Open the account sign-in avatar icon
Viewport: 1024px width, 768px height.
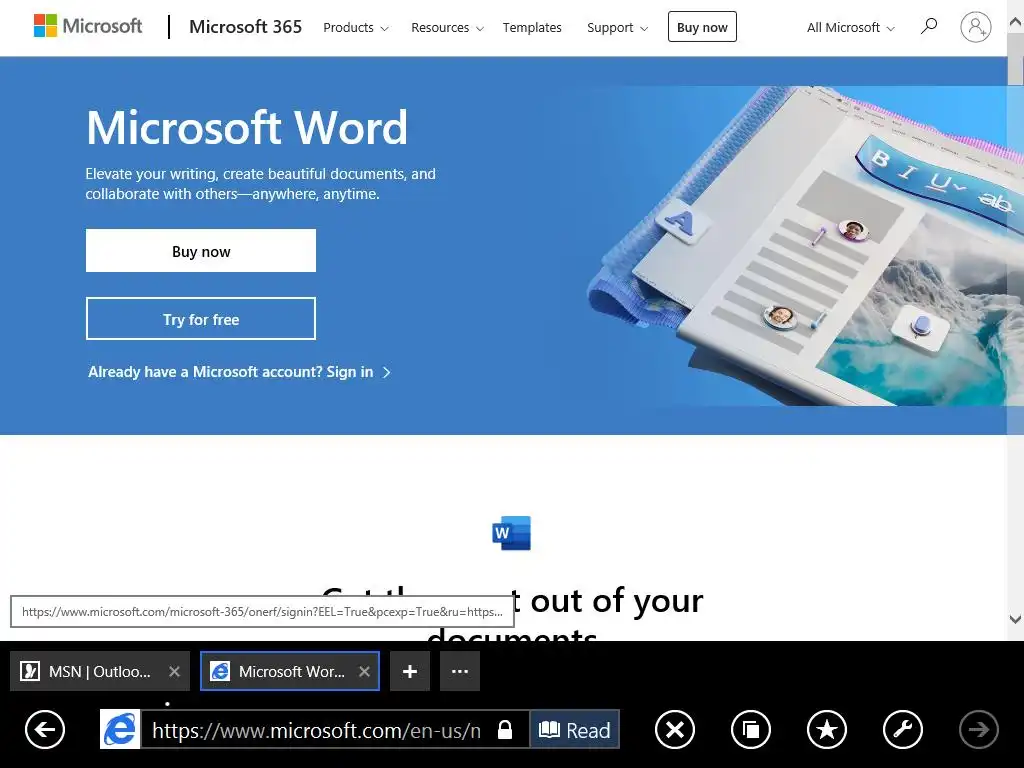coord(976,27)
